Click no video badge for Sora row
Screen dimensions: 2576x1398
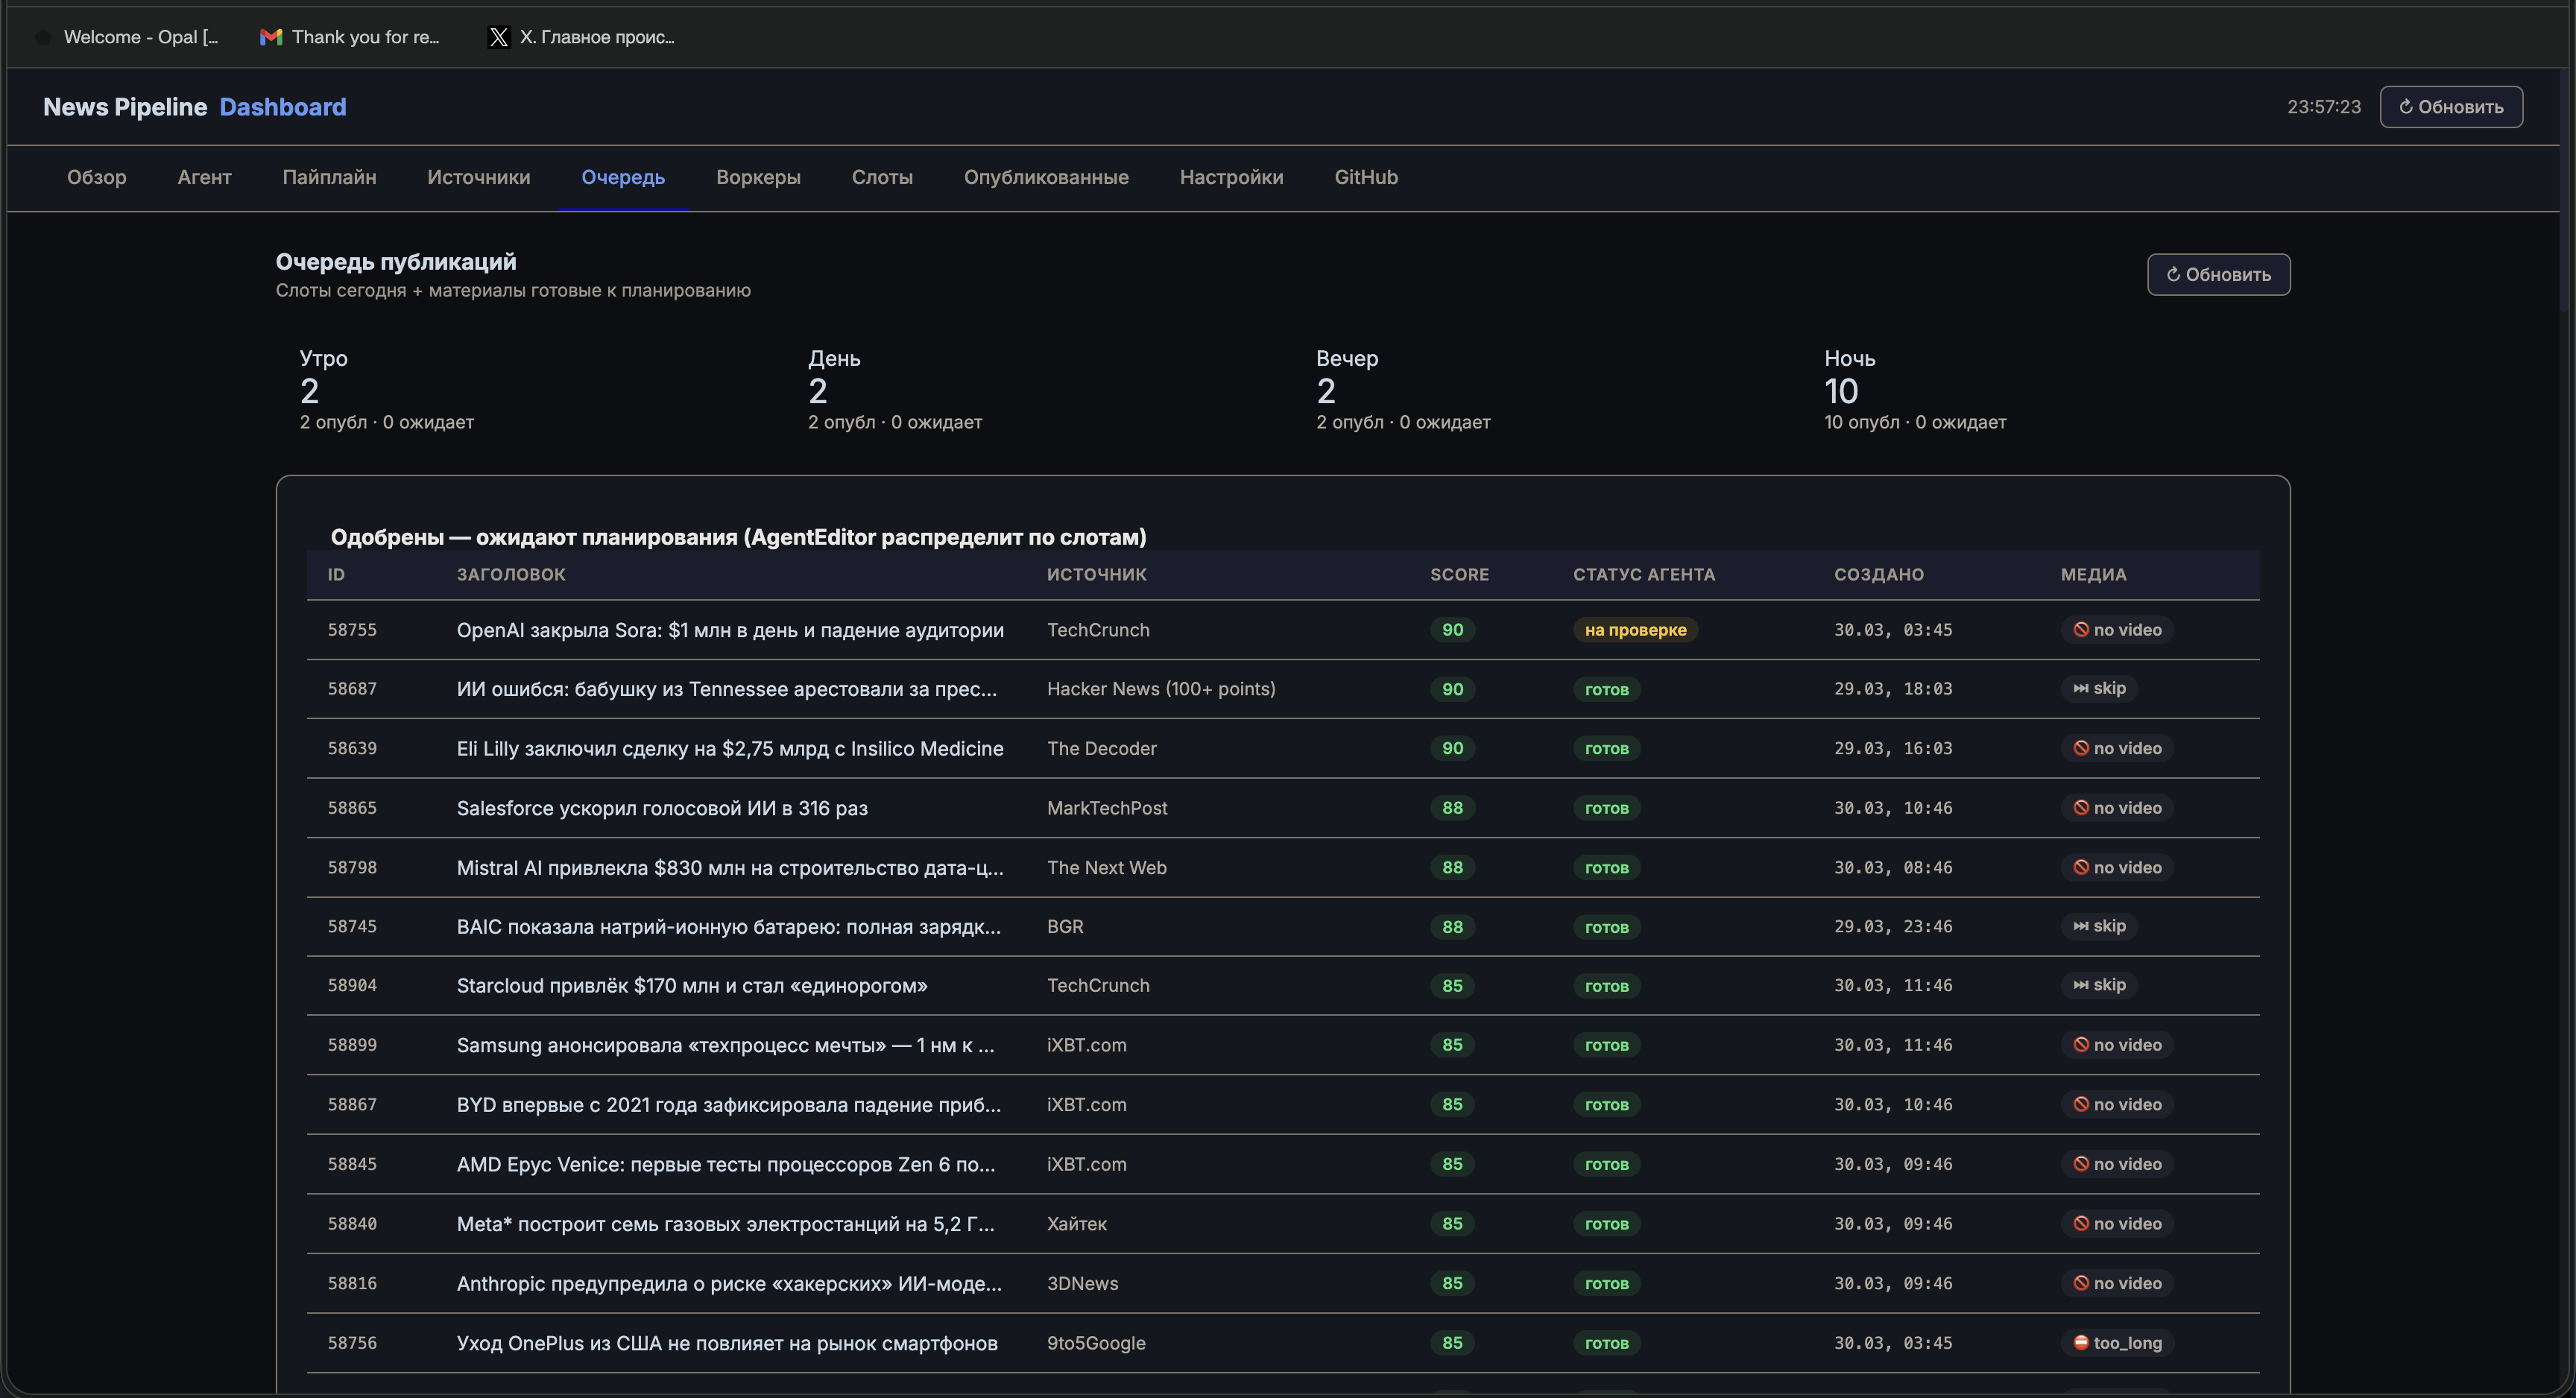point(2116,630)
